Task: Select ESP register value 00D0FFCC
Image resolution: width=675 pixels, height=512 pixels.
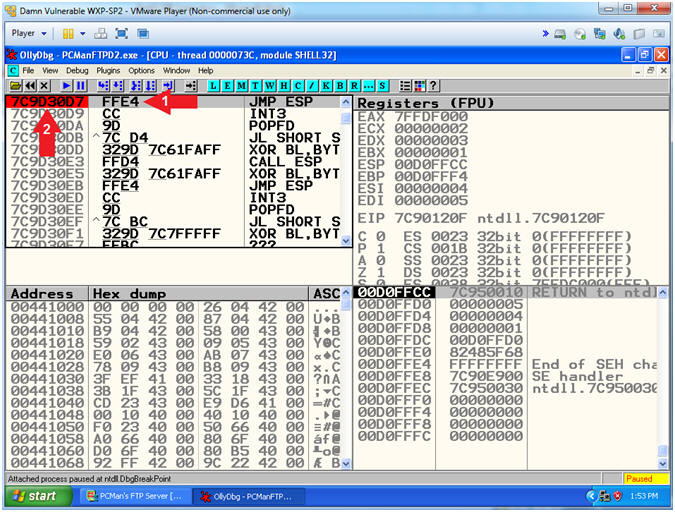Action: [431, 165]
